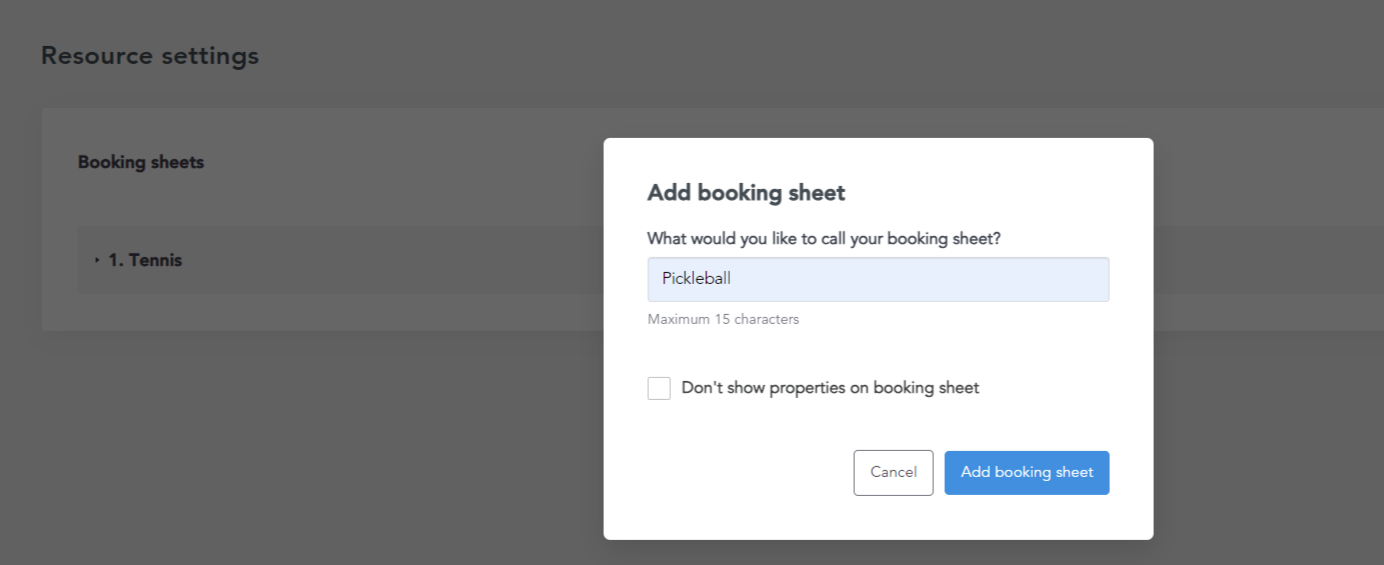This screenshot has height=565, width=1384.
Task: Cancel the Add booking sheet dialog
Action: click(x=893, y=472)
